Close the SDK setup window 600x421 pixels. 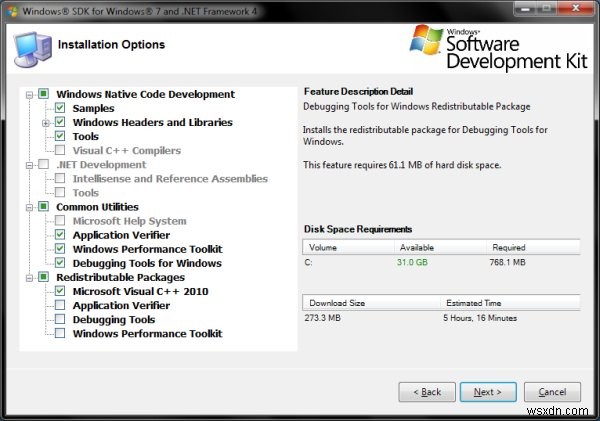click(576, 8)
